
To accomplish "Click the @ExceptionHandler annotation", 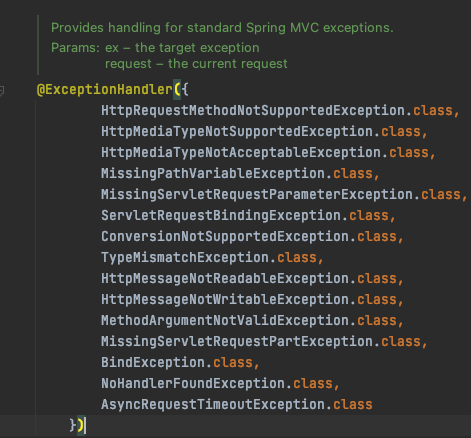I will pyautogui.click(x=104, y=89).
